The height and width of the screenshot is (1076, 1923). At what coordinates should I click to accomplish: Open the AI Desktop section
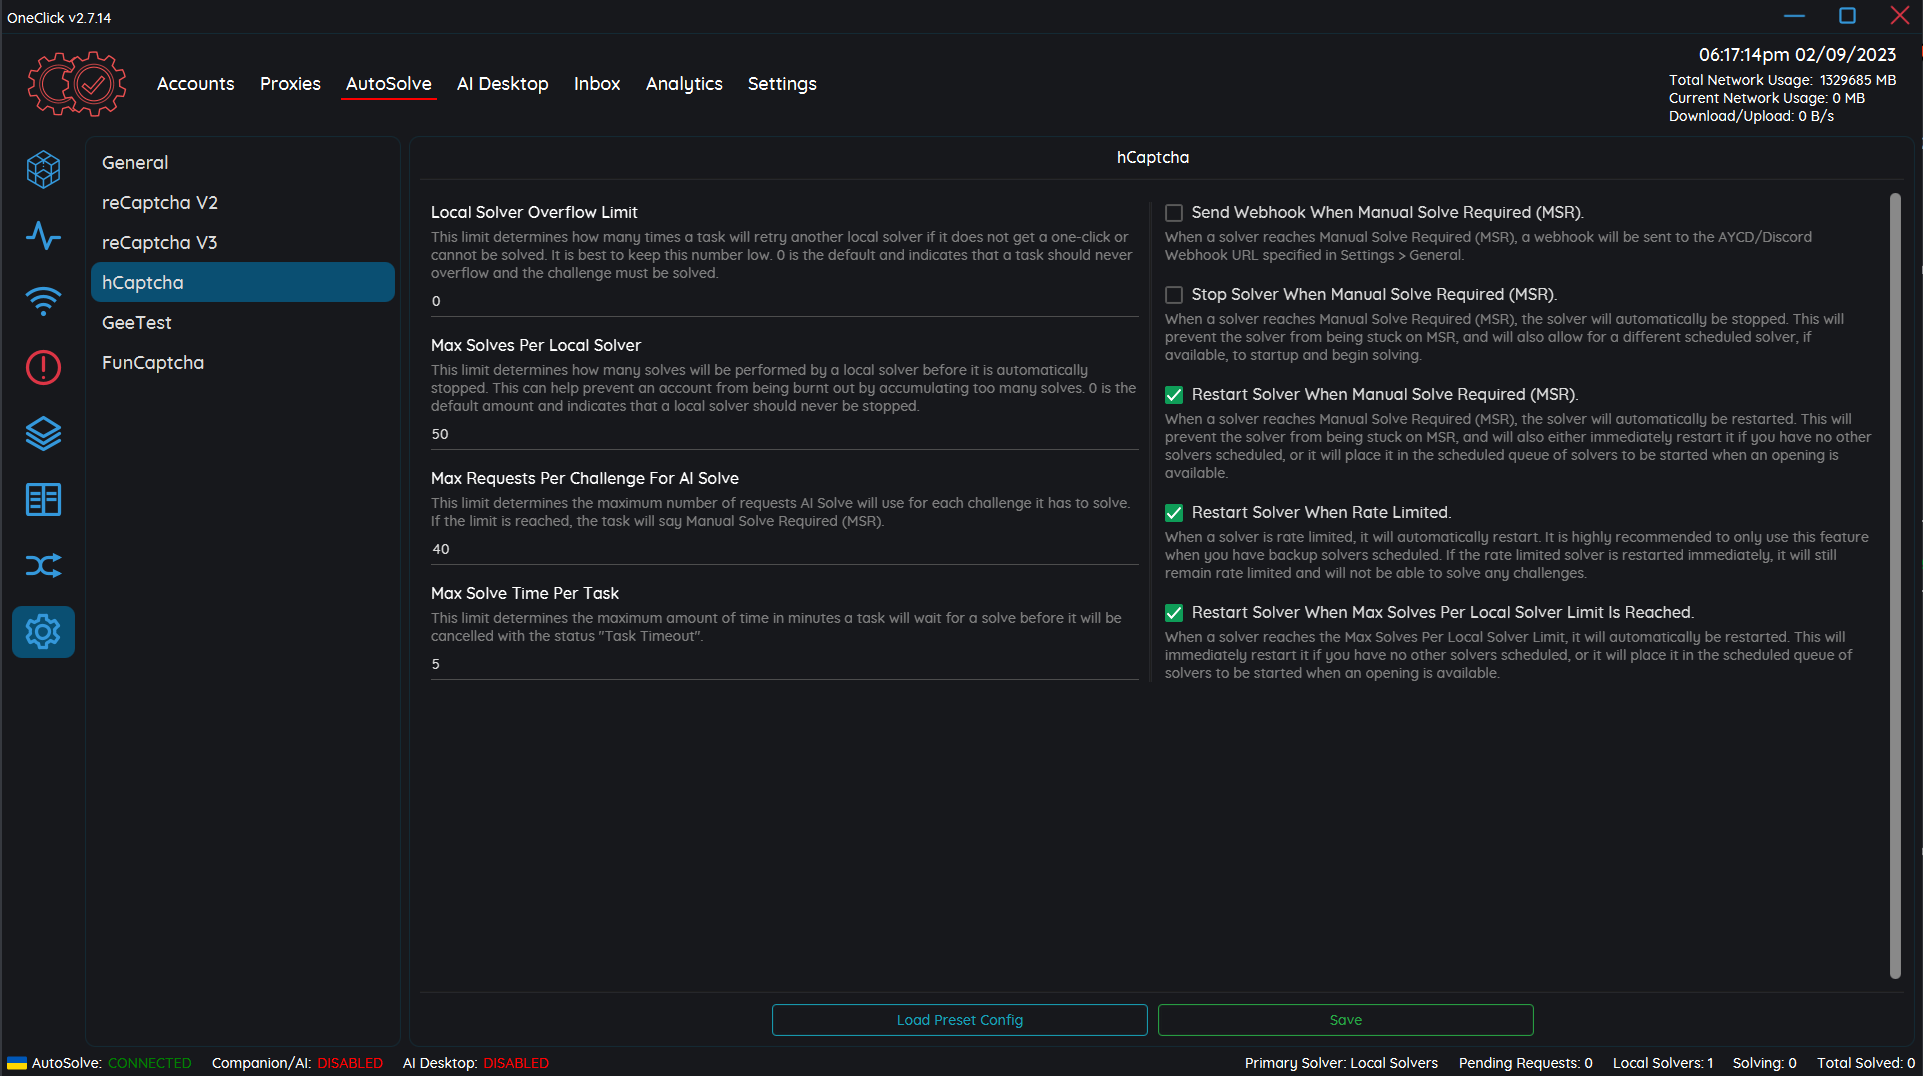[x=502, y=84]
